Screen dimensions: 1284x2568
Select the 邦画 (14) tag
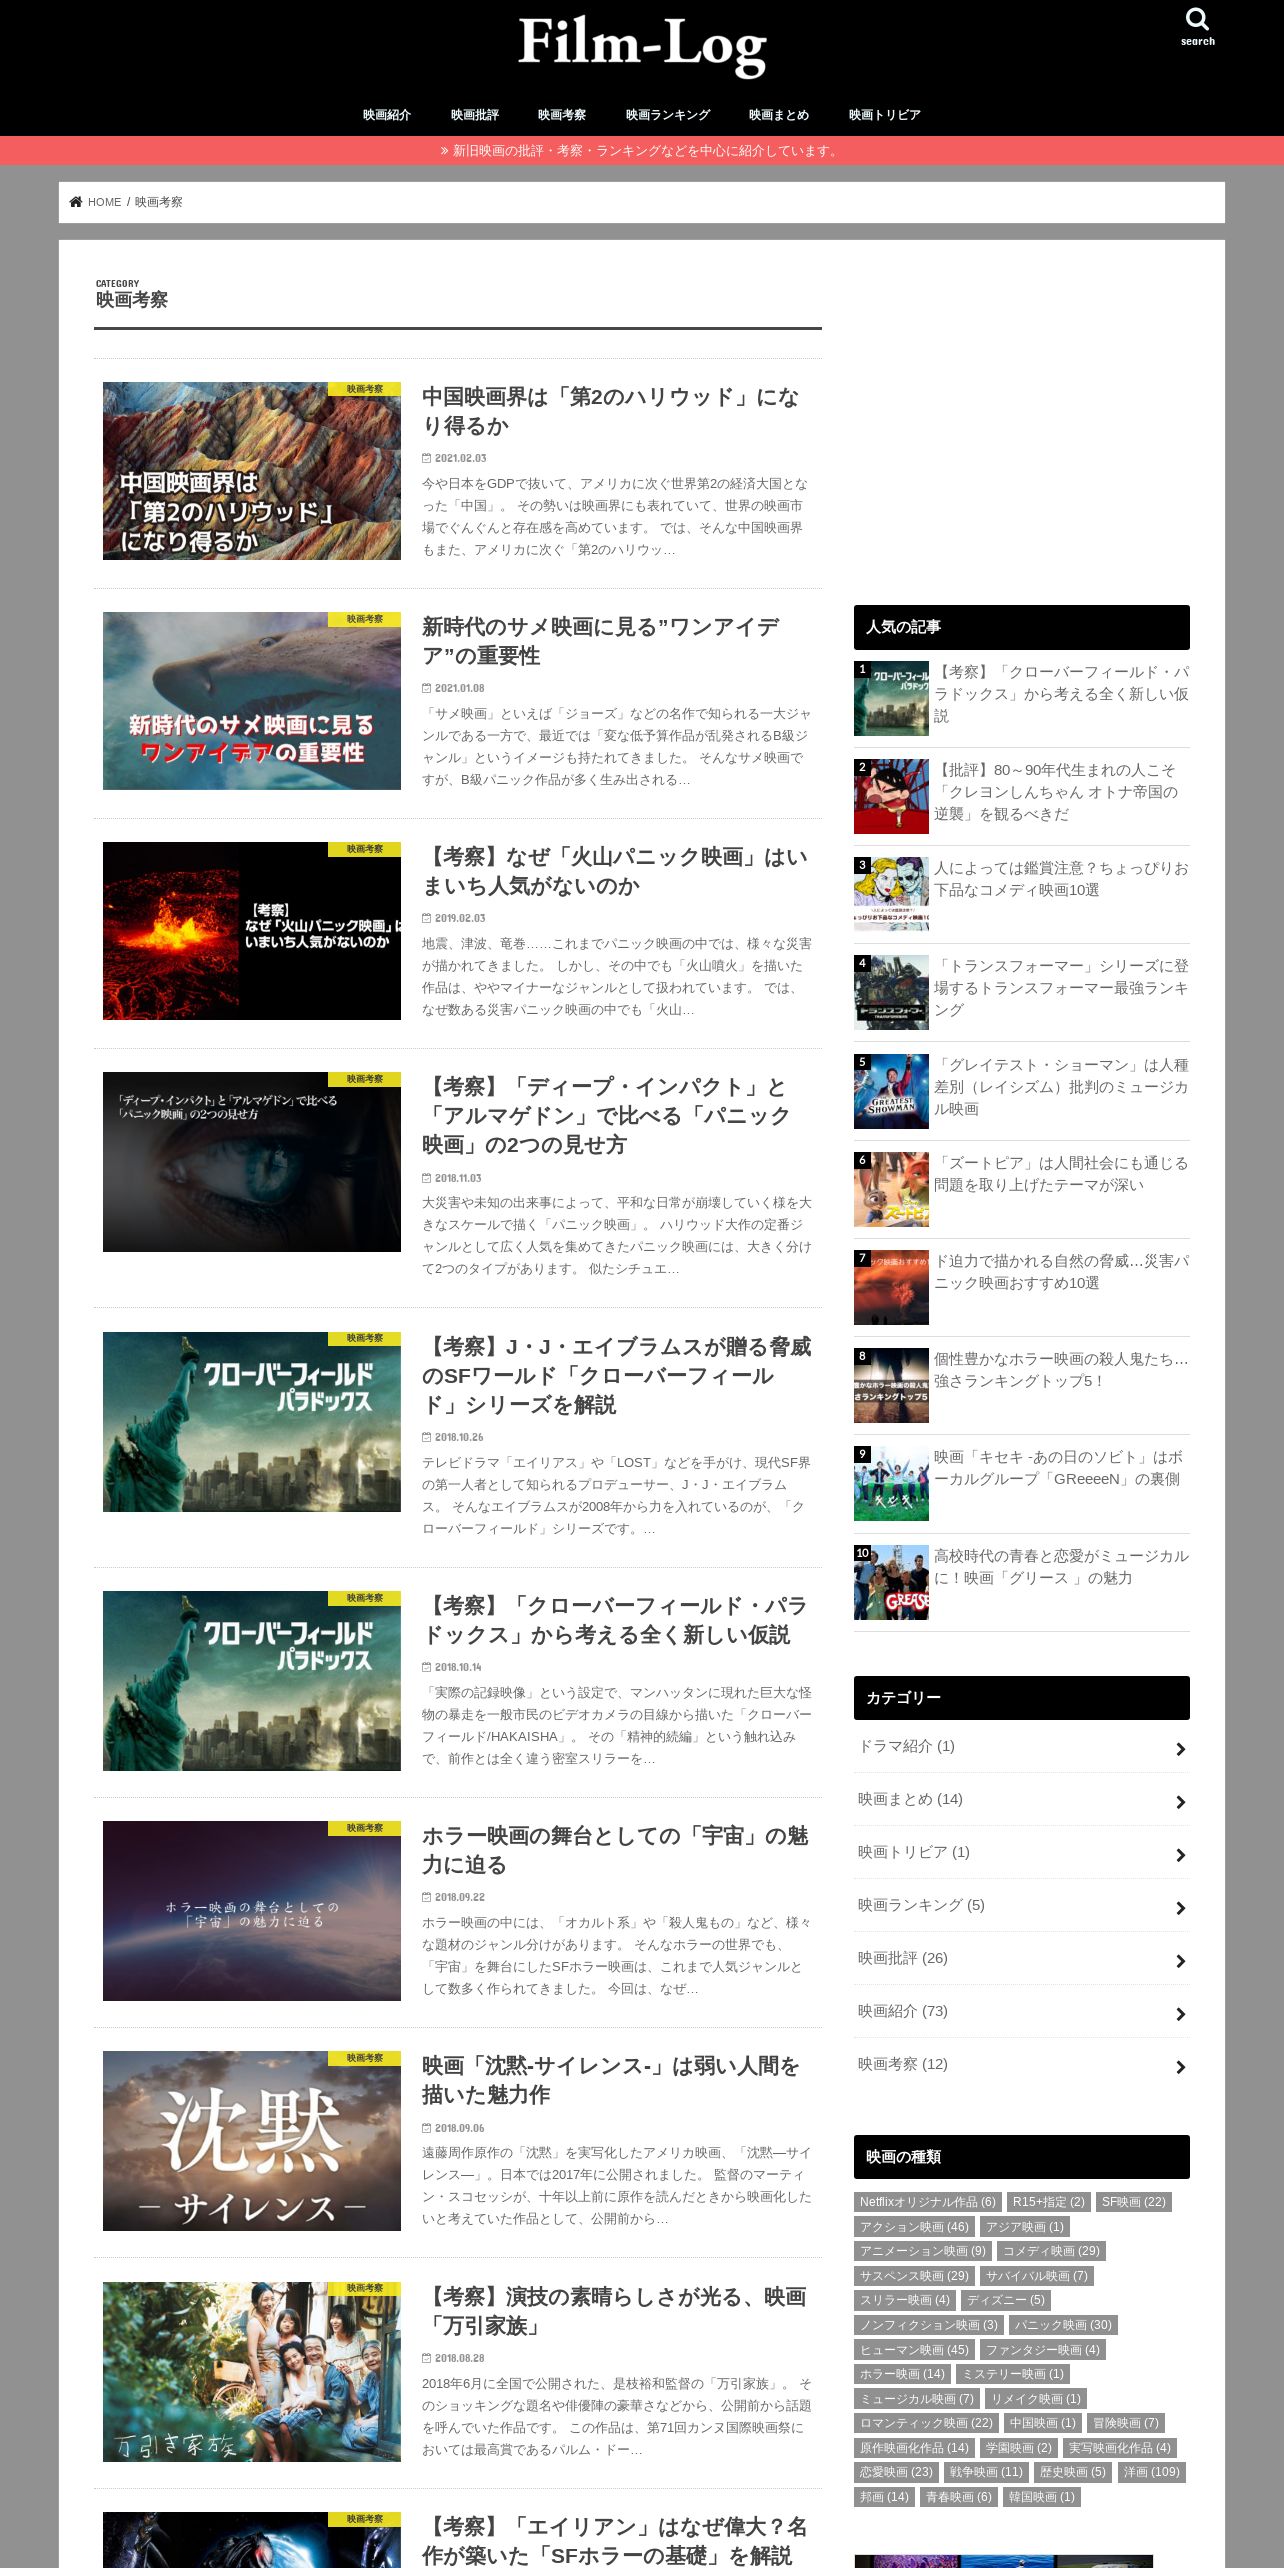(884, 2497)
